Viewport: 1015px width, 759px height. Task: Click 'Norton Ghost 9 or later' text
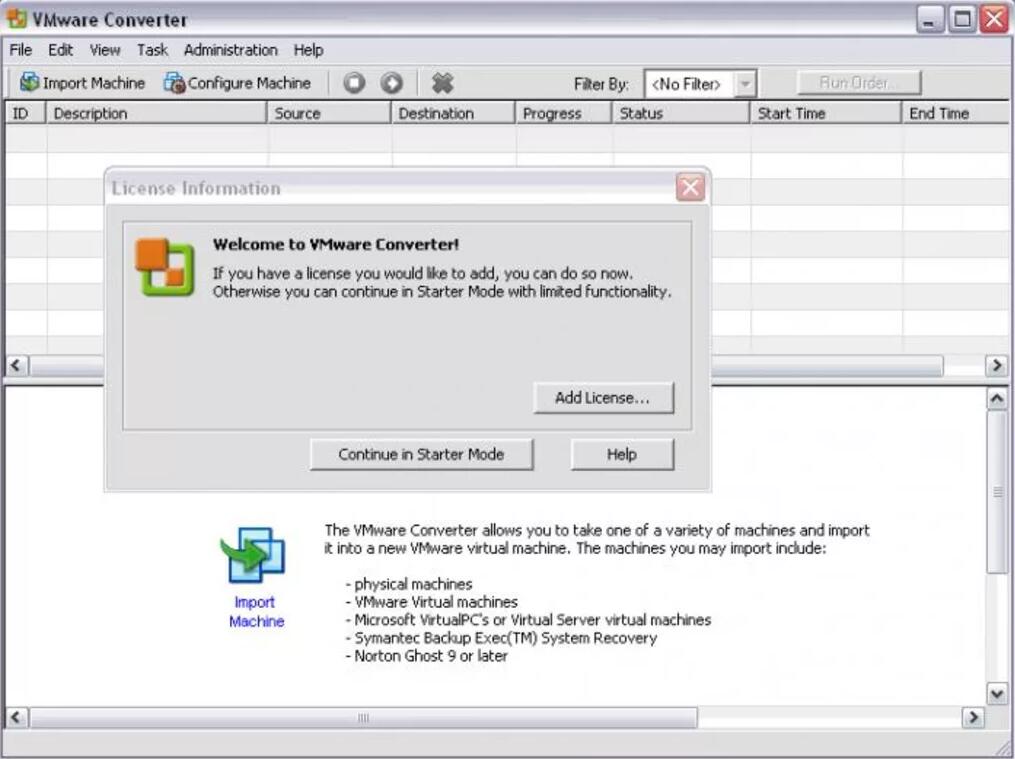point(427,656)
